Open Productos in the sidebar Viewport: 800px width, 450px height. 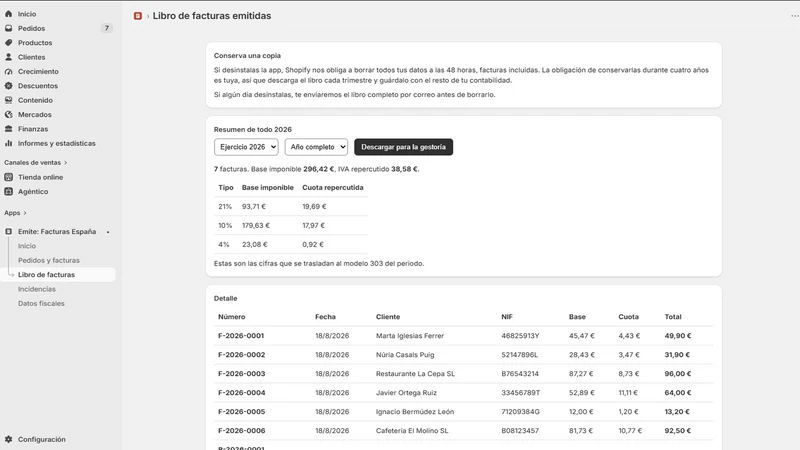point(35,42)
